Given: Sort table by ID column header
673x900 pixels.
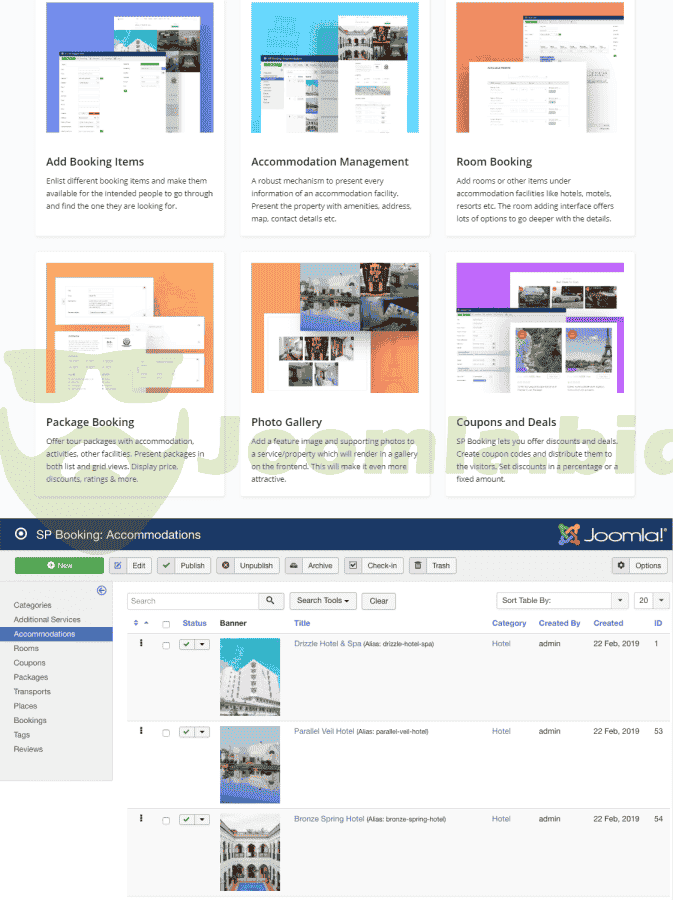Looking at the screenshot, I should pos(658,623).
